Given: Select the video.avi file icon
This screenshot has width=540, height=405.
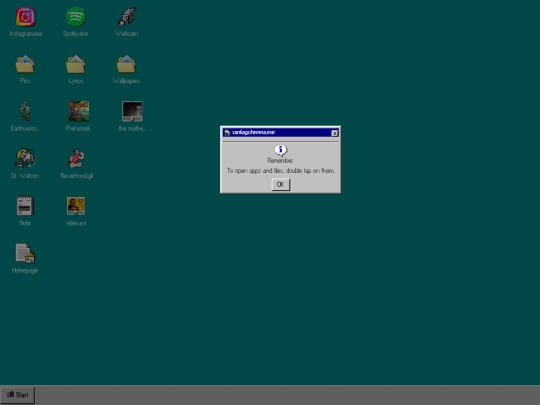Looking at the screenshot, I should point(76,206).
